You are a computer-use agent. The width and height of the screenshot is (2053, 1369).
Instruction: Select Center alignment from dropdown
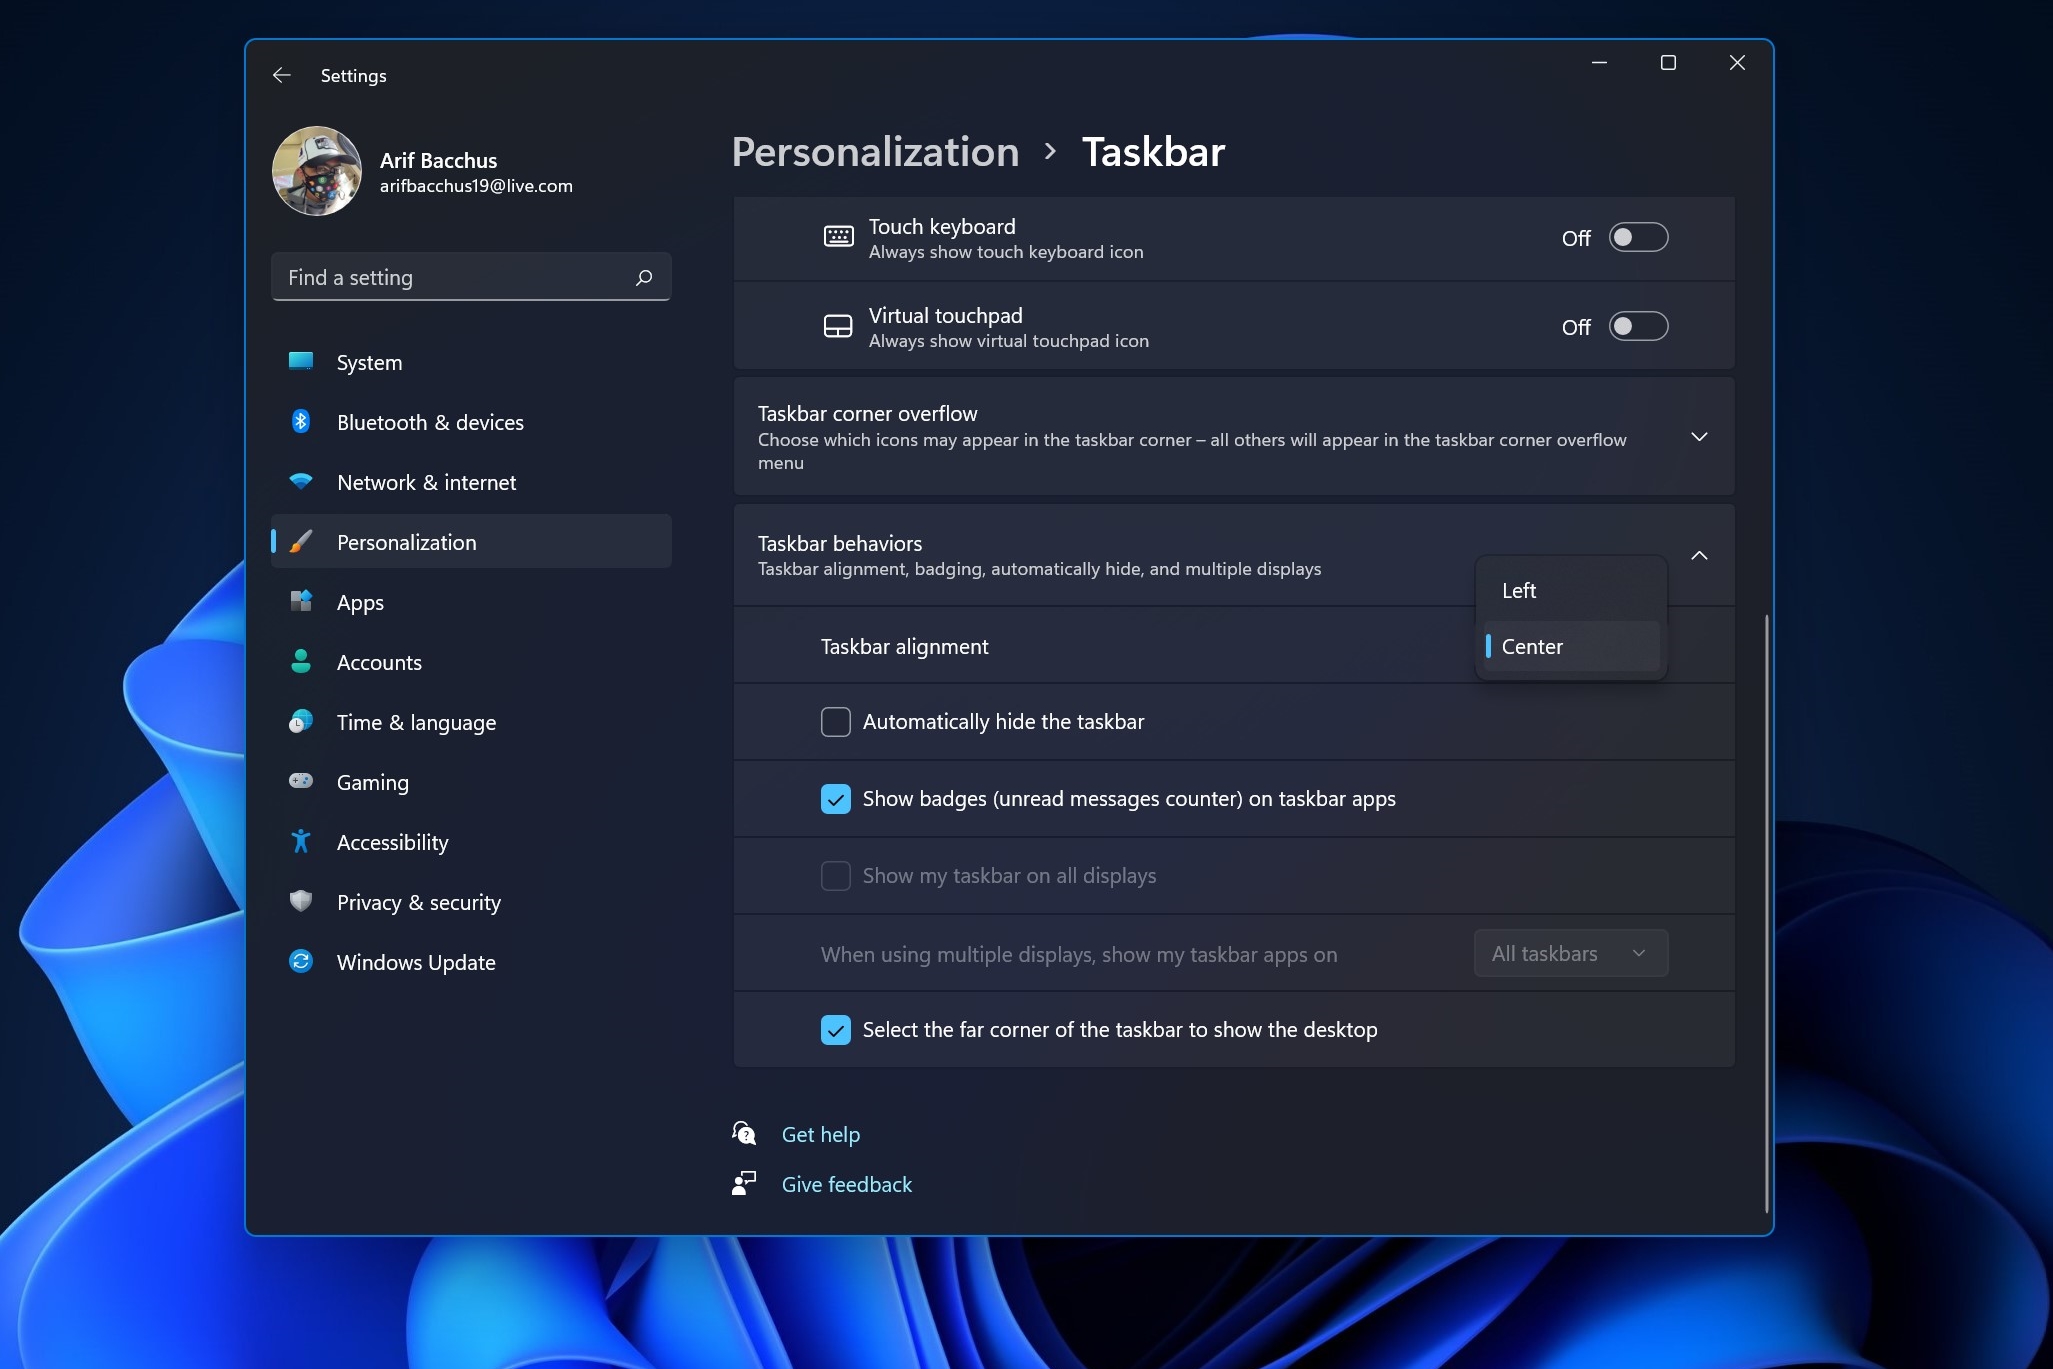click(1566, 645)
